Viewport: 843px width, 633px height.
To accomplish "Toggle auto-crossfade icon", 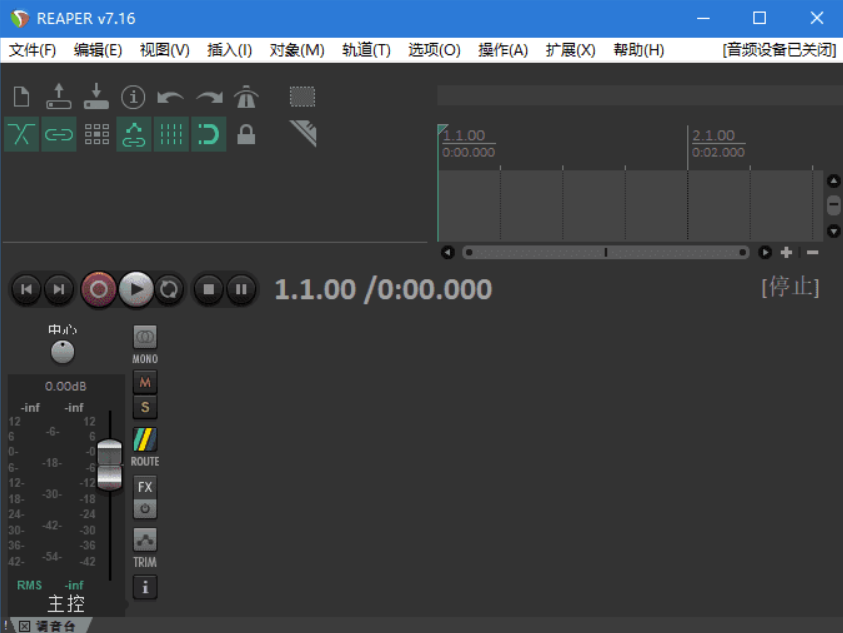I will coord(22,134).
